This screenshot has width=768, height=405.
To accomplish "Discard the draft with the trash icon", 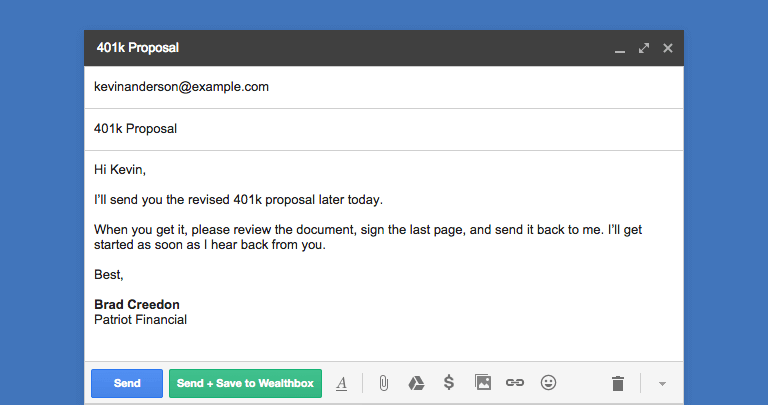I will (618, 383).
